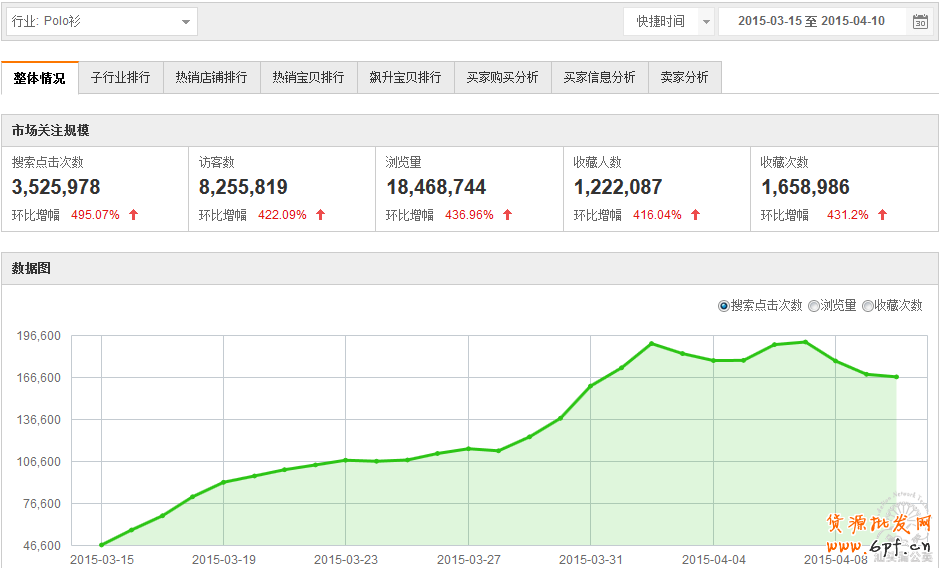
Task: Click red up arrow beside 416.04%
Action: coord(695,215)
